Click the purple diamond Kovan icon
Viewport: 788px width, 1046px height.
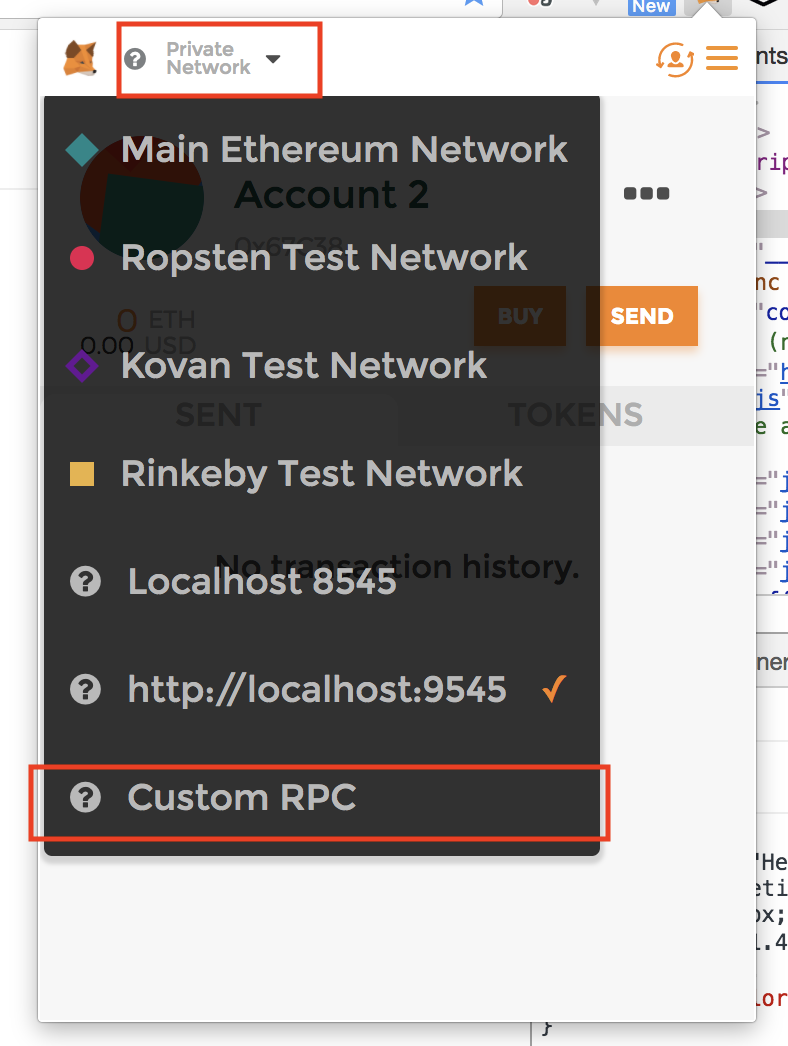click(x=82, y=366)
